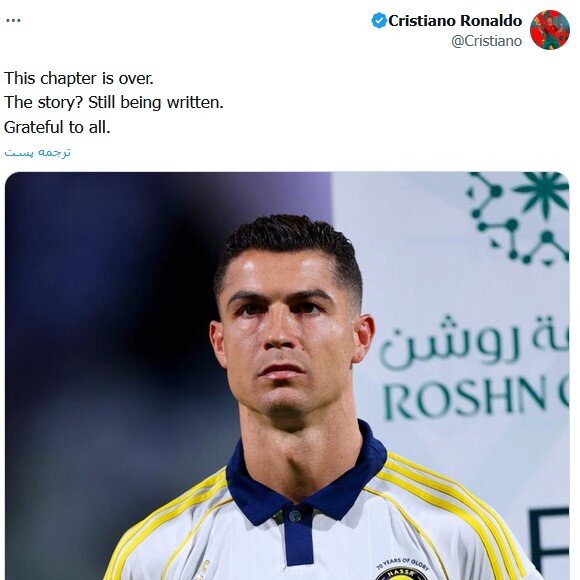The image size is (580, 580).
Task: Click the Persian translate post link
Action: 37,152
